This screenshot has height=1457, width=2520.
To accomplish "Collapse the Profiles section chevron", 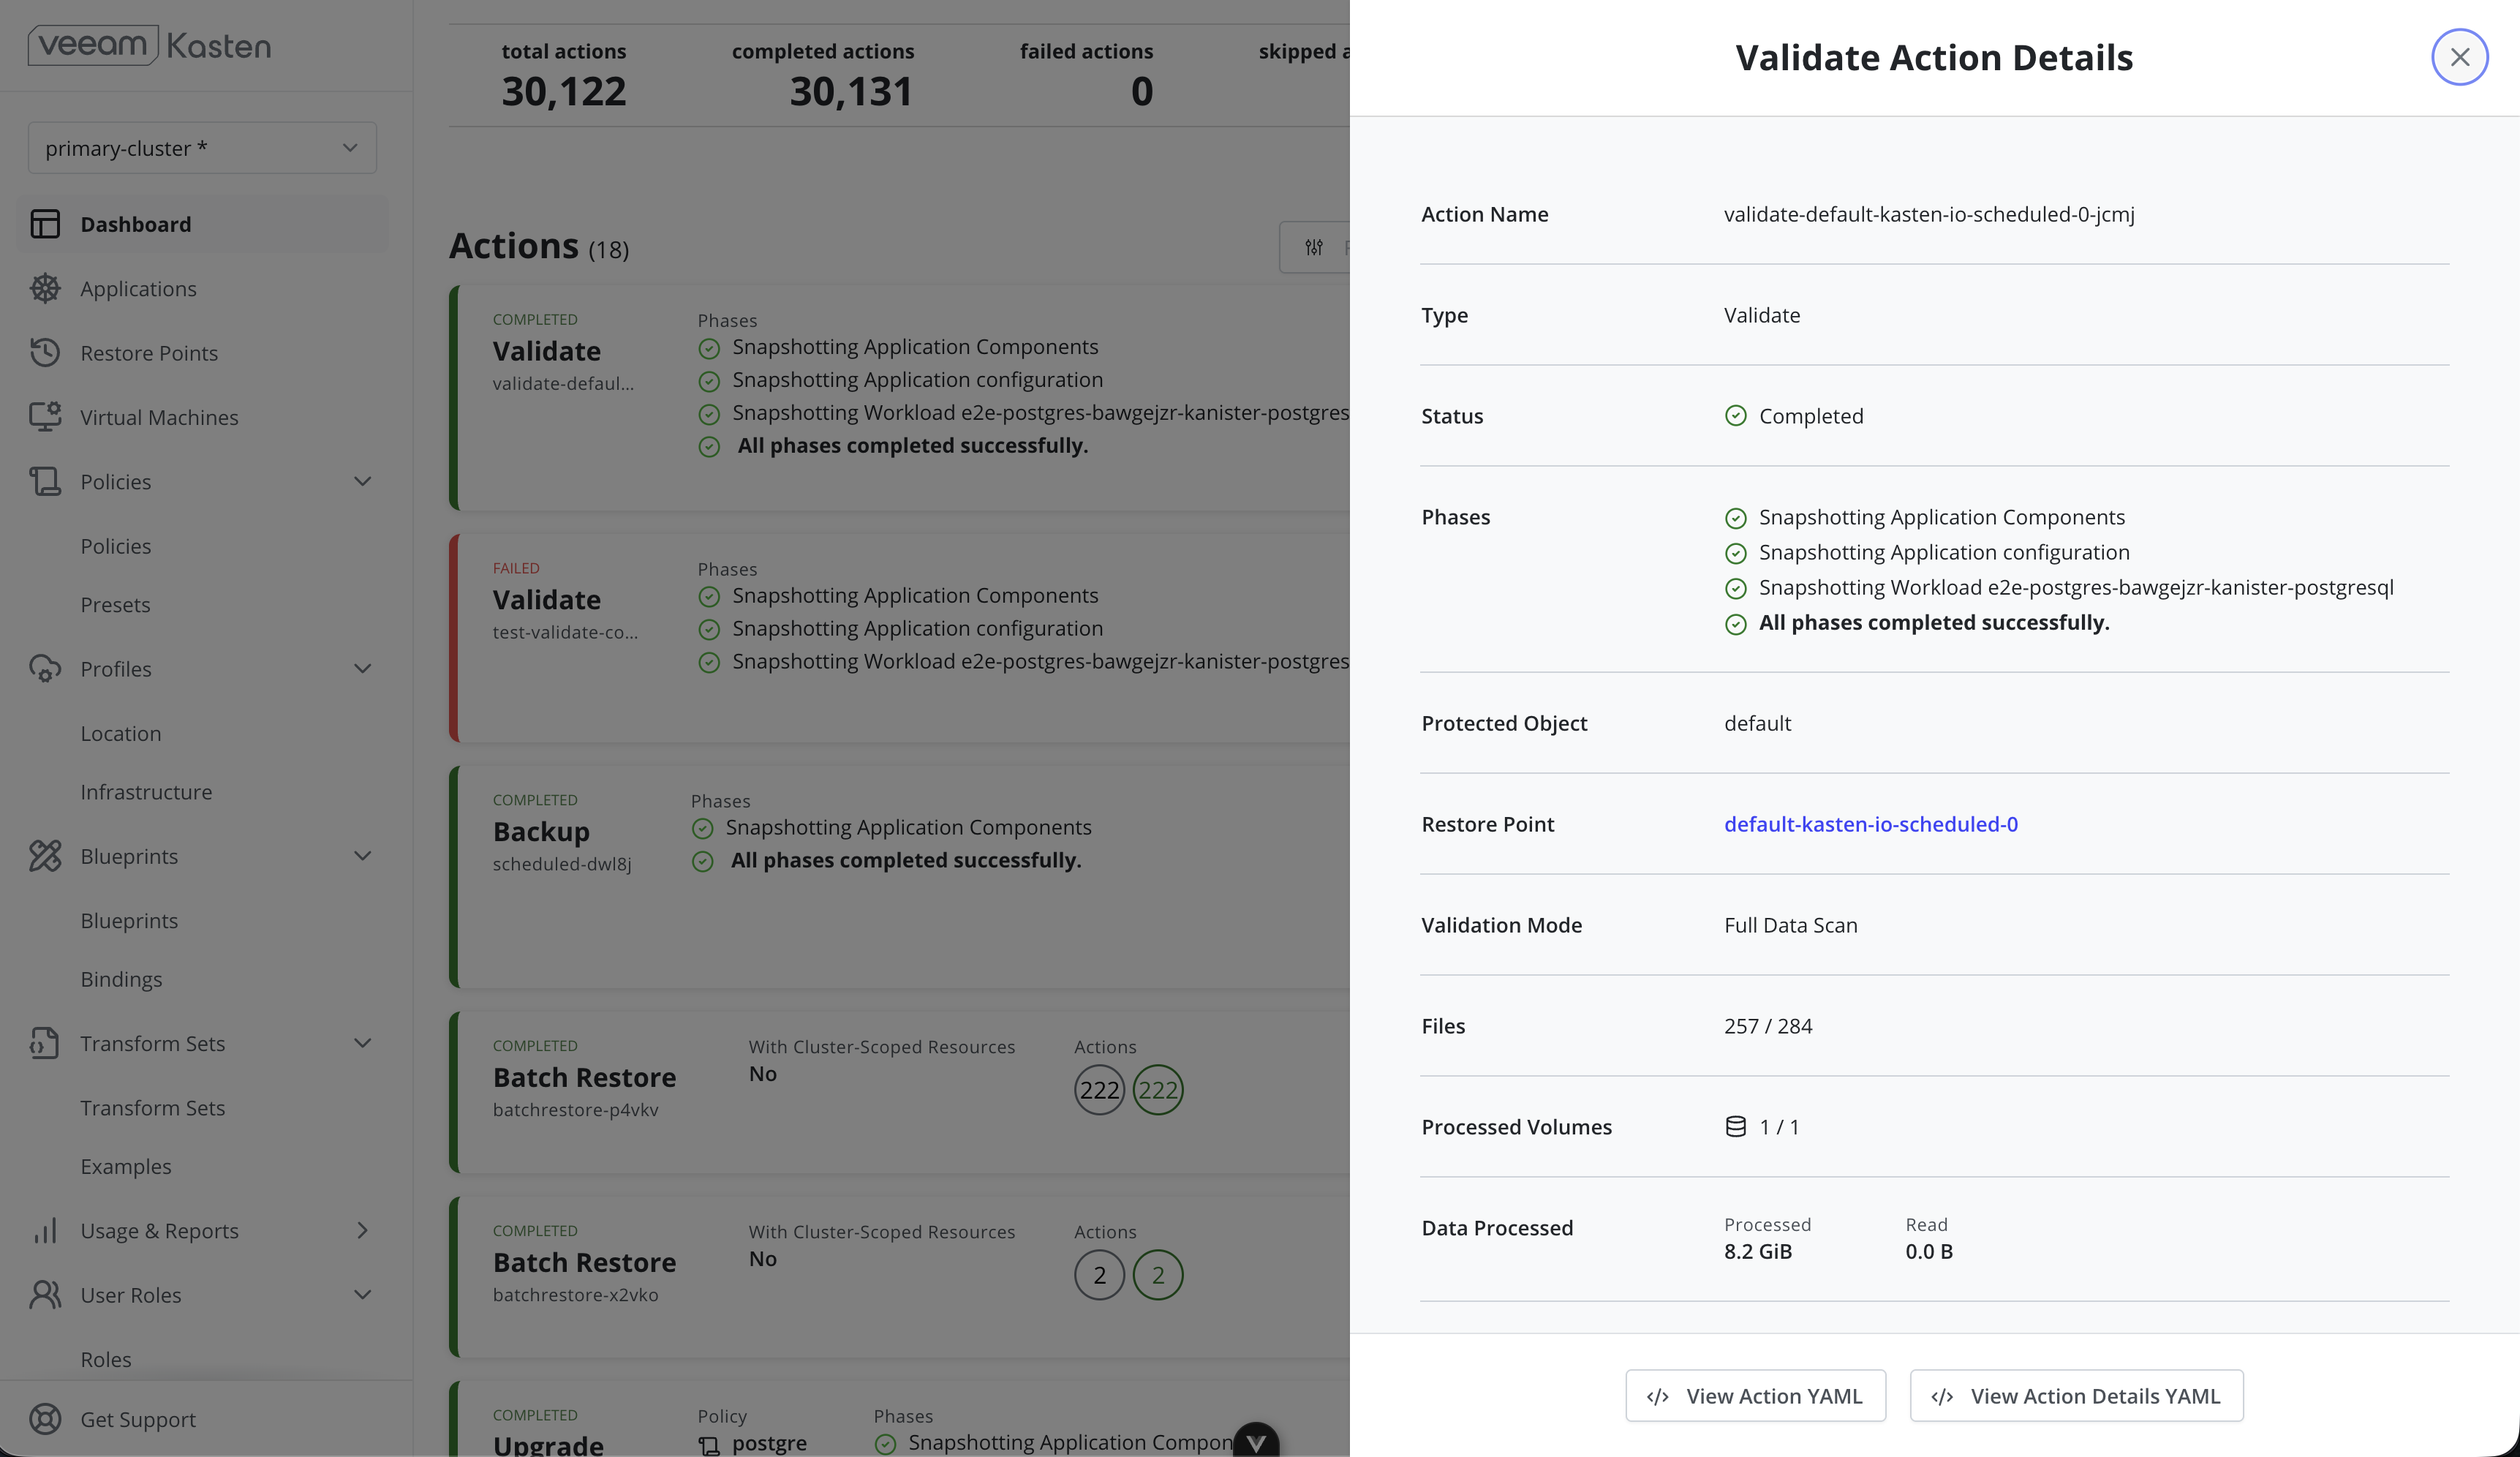I will 362,668.
